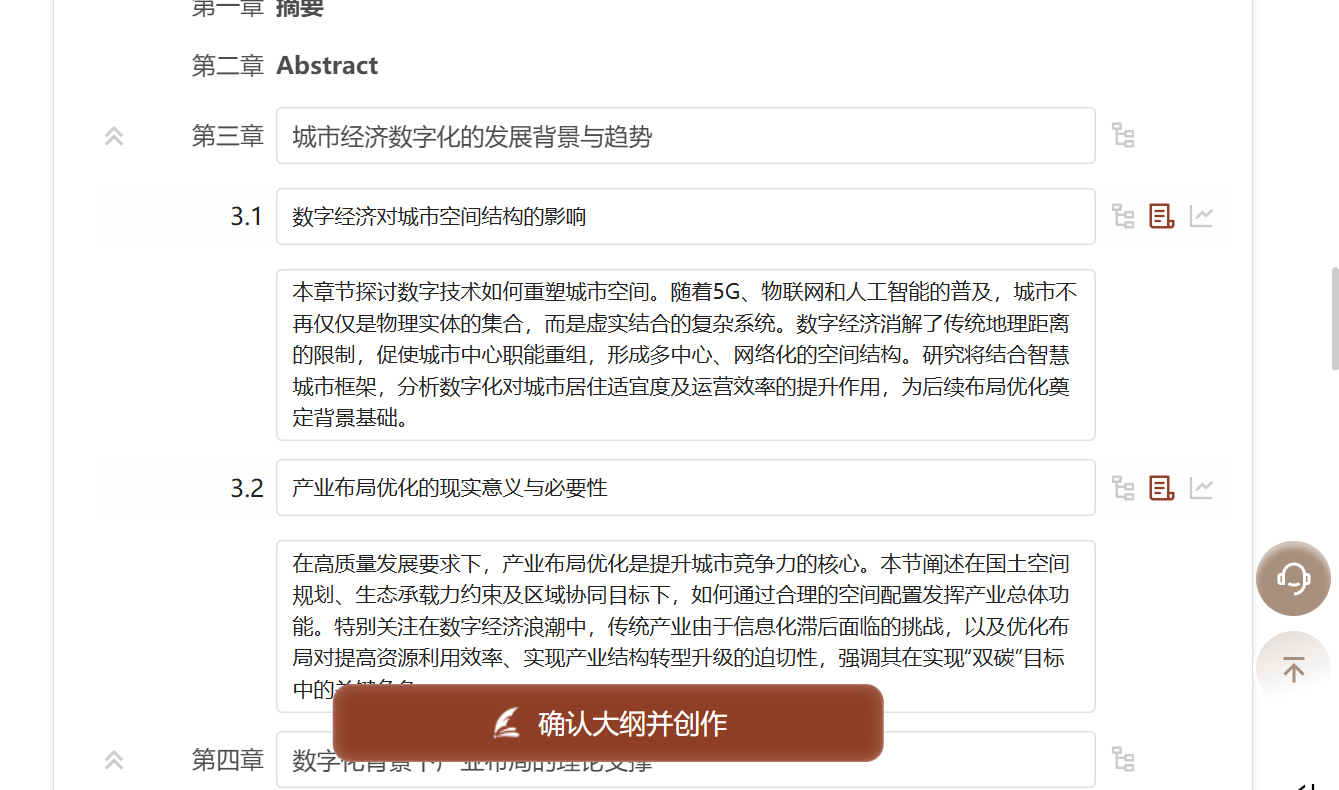Click the Abstract chapter heading
The height and width of the screenshot is (790, 1339).
coord(327,66)
